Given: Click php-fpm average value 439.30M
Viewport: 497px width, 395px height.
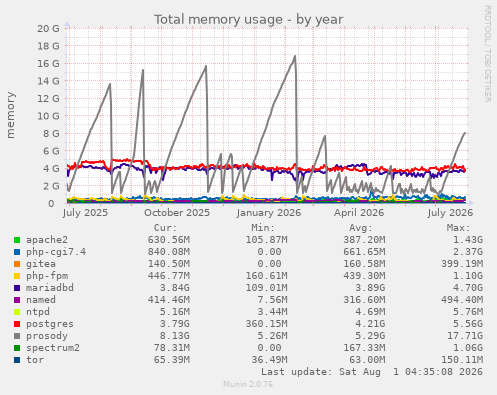Looking at the screenshot, I should click(364, 276).
